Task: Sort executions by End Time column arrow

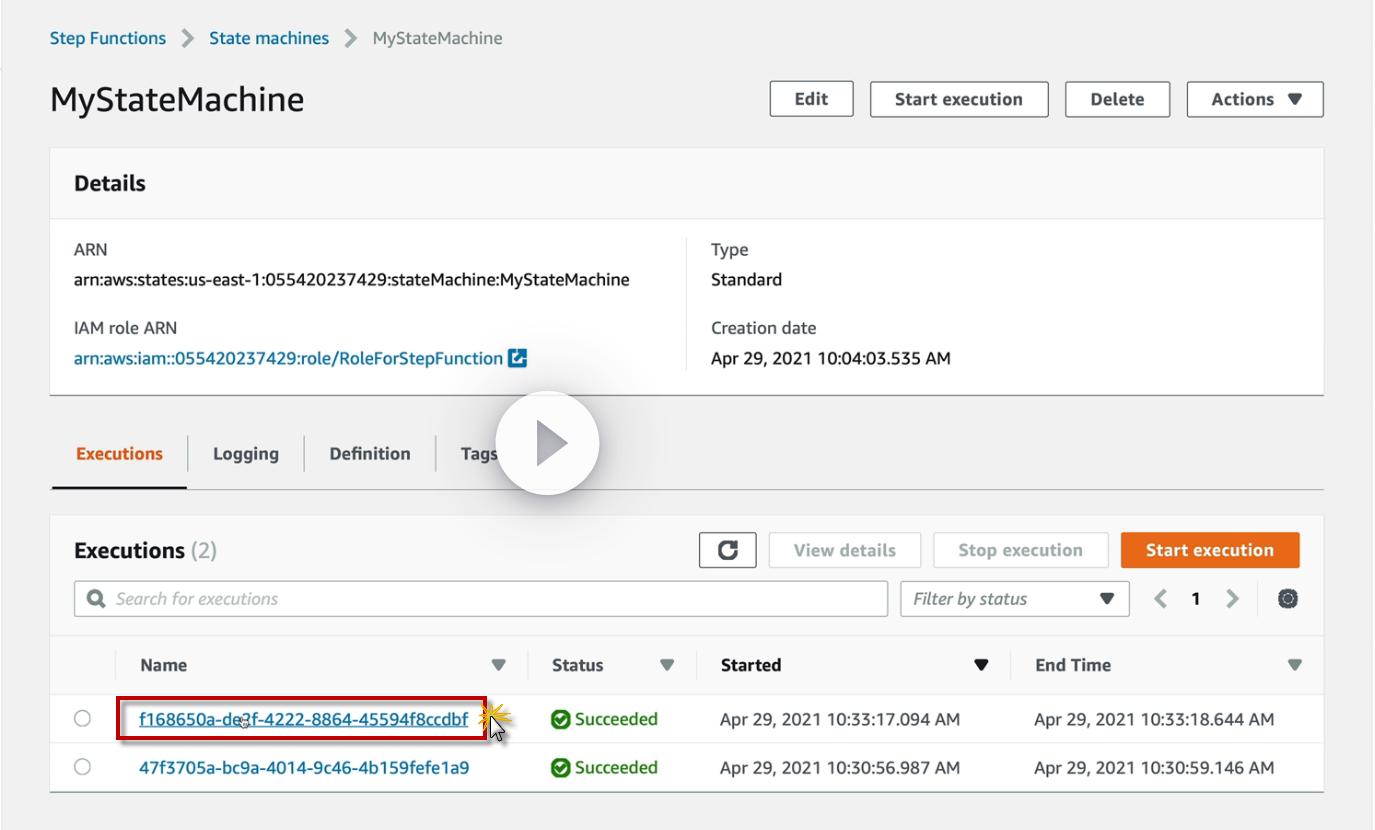Action: tap(1295, 665)
